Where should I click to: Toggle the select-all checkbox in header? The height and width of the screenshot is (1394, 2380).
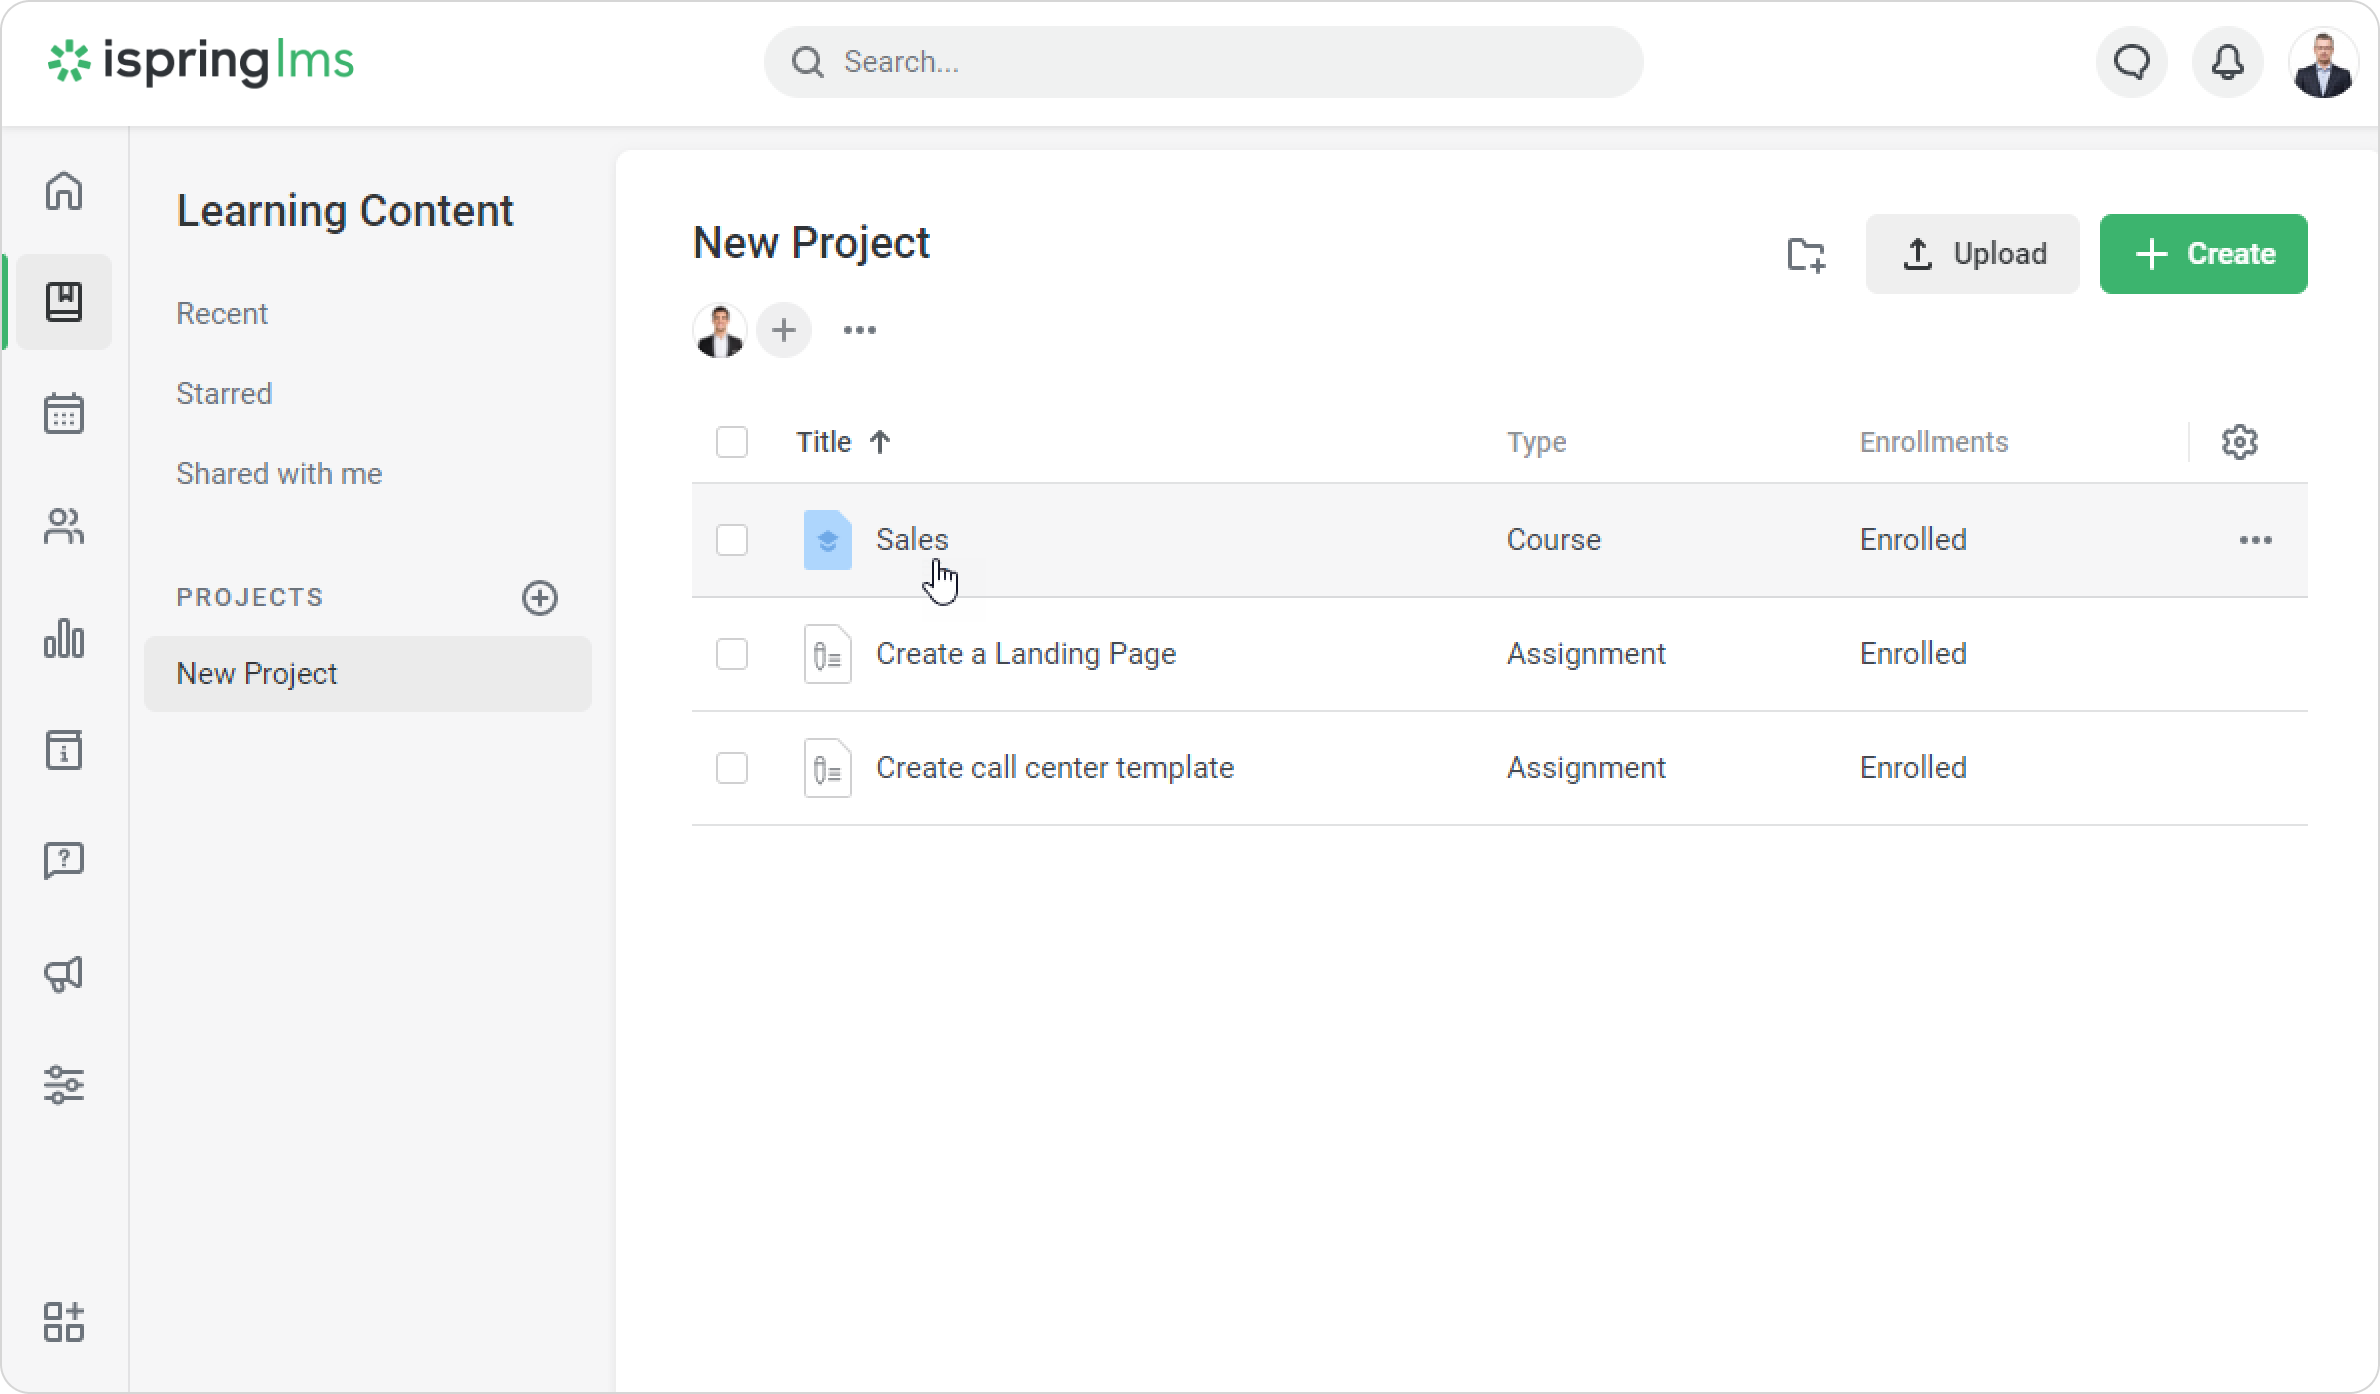click(x=732, y=442)
